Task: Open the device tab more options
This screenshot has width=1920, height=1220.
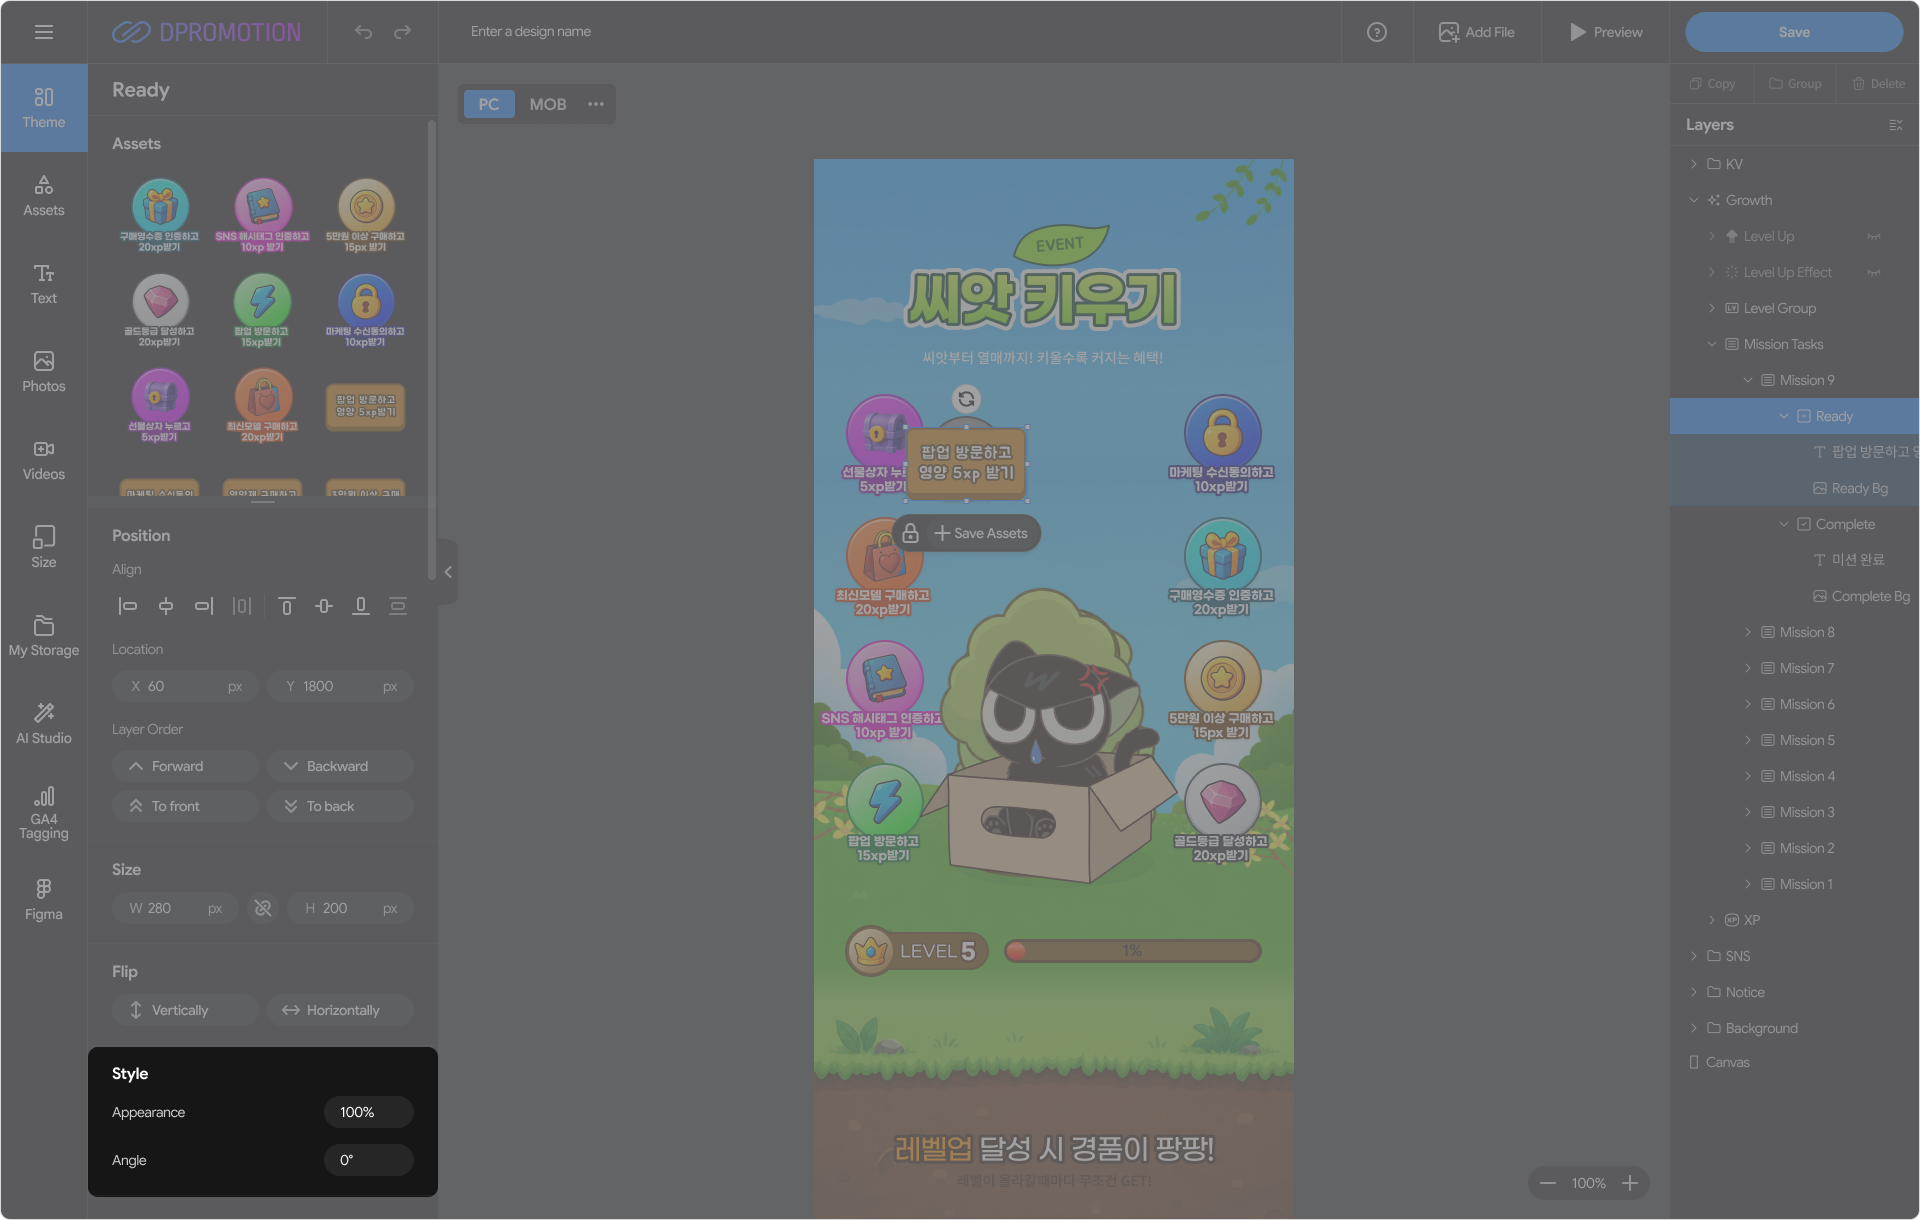Action: coord(596,104)
